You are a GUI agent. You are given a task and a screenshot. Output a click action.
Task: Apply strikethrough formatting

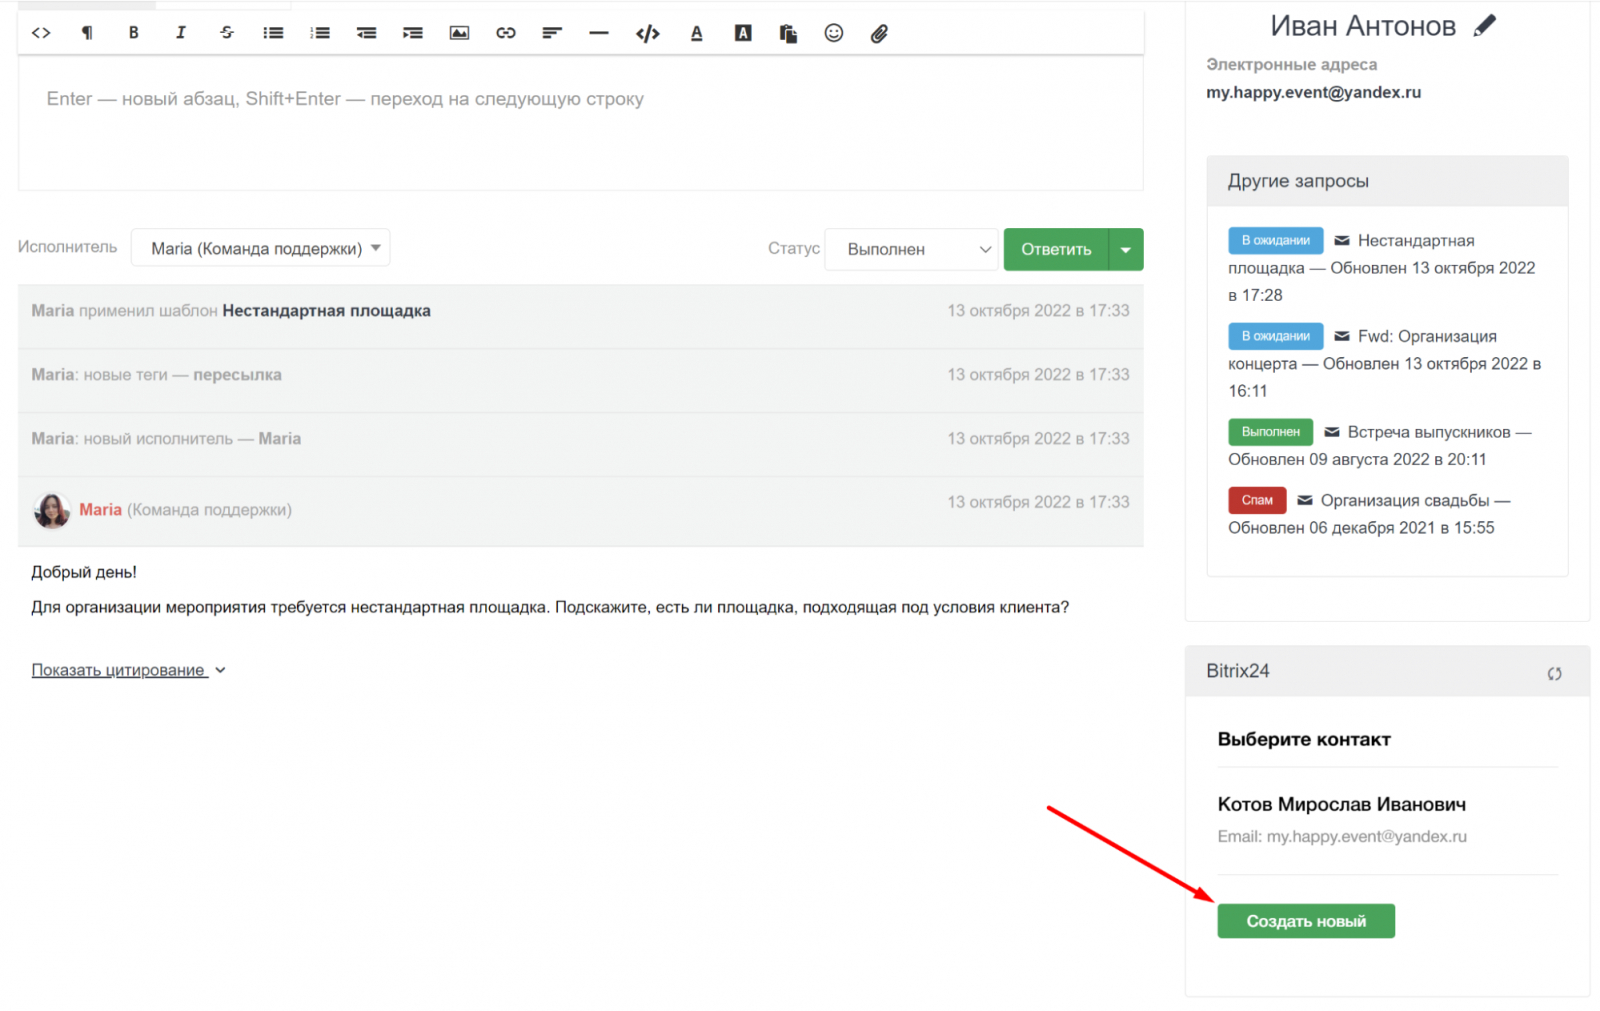pos(227,33)
